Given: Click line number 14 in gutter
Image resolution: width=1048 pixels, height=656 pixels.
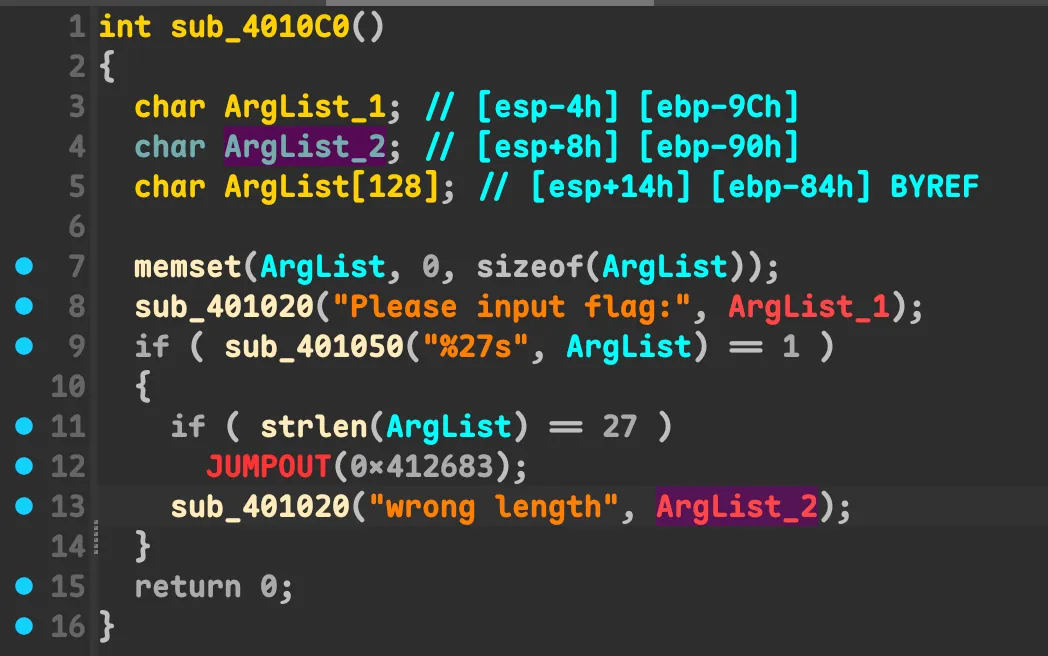Looking at the screenshot, I should click(x=67, y=546).
